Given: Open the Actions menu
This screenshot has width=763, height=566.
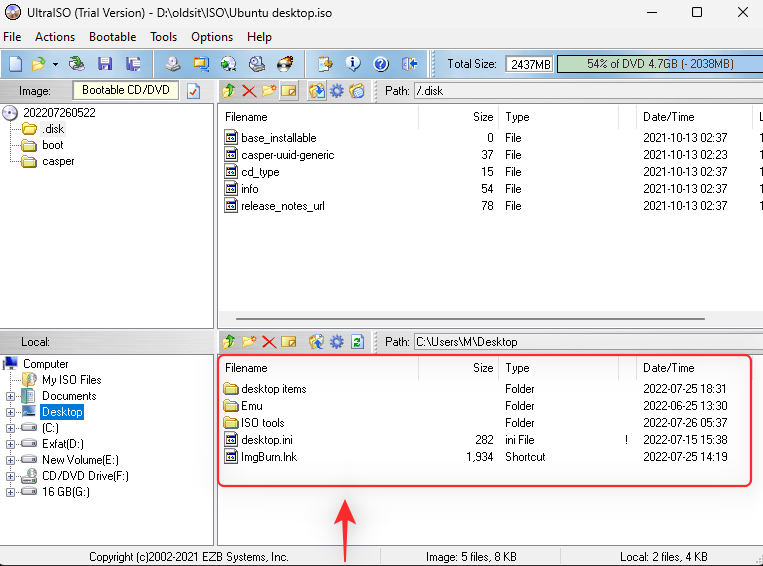Looking at the screenshot, I should click(x=55, y=37).
